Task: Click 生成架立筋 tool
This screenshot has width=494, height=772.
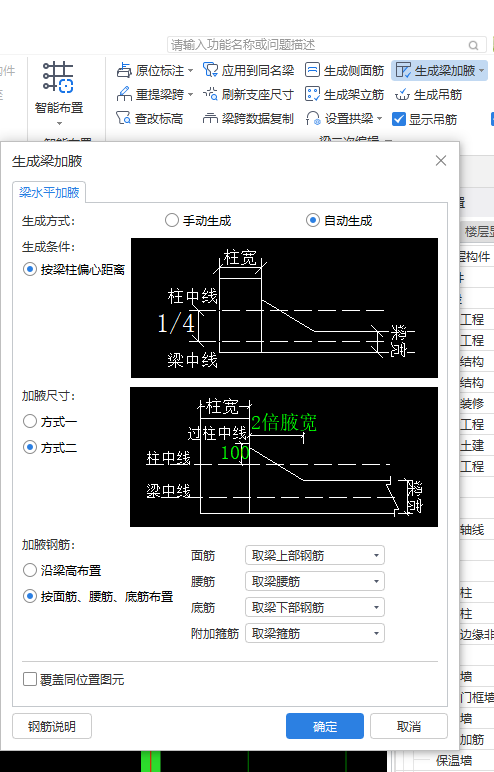Action: [344, 94]
